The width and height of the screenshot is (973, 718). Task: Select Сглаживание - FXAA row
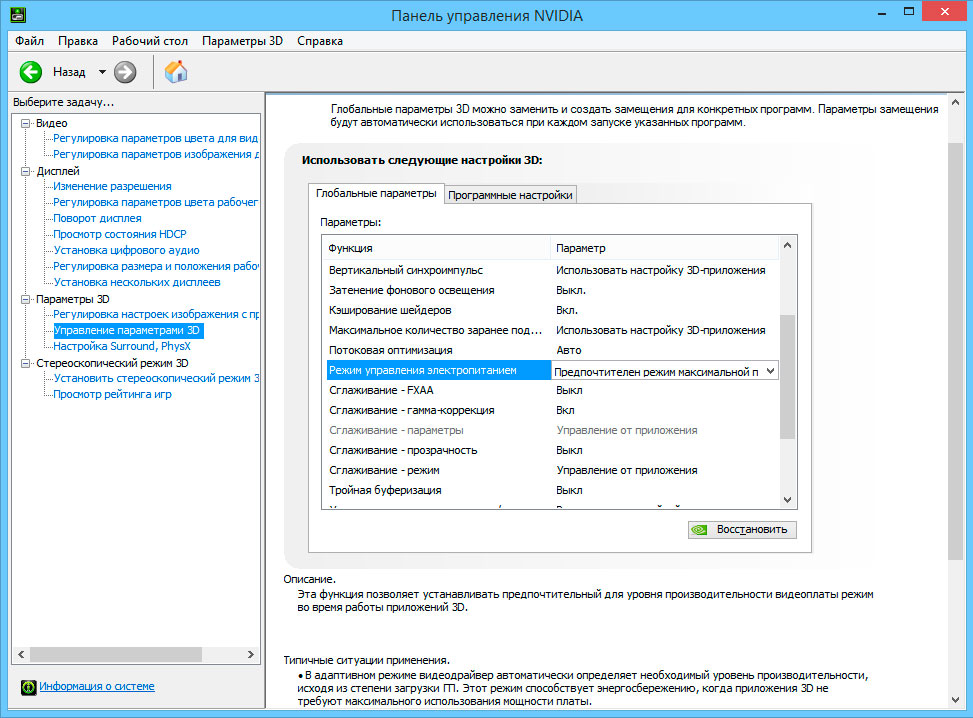pos(550,390)
